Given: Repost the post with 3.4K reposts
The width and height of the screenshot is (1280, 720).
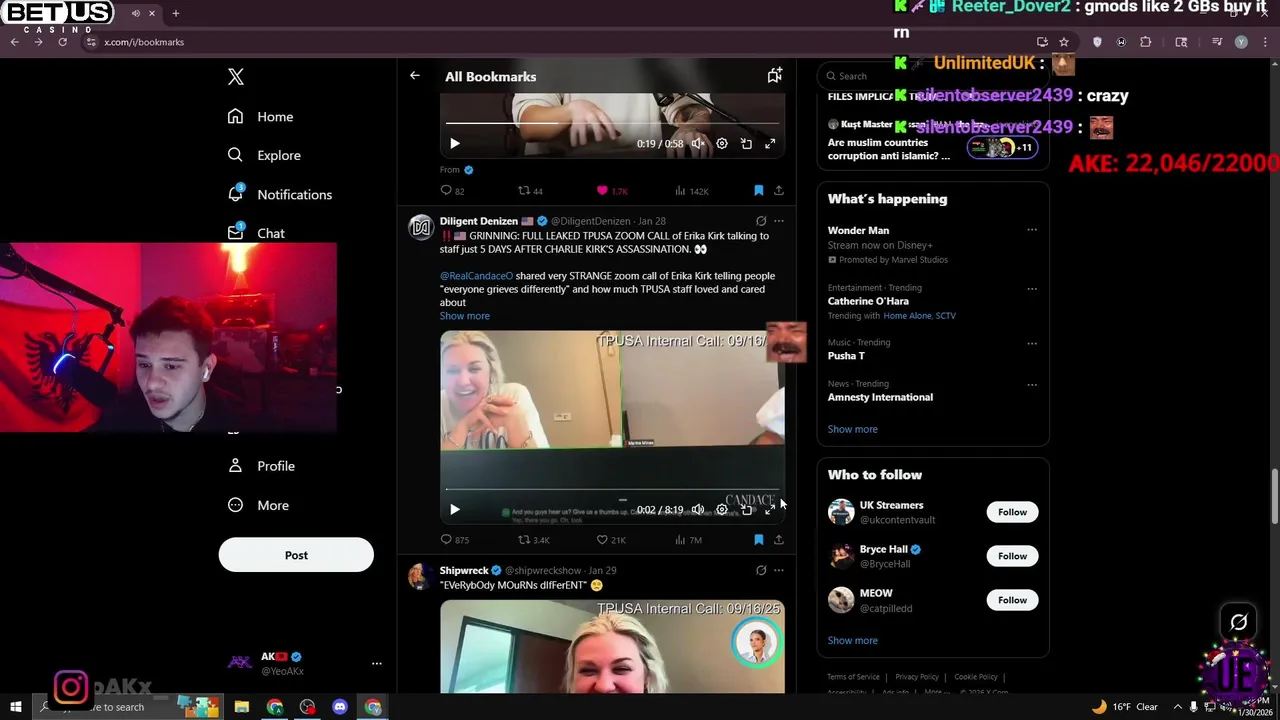Looking at the screenshot, I should 534,540.
